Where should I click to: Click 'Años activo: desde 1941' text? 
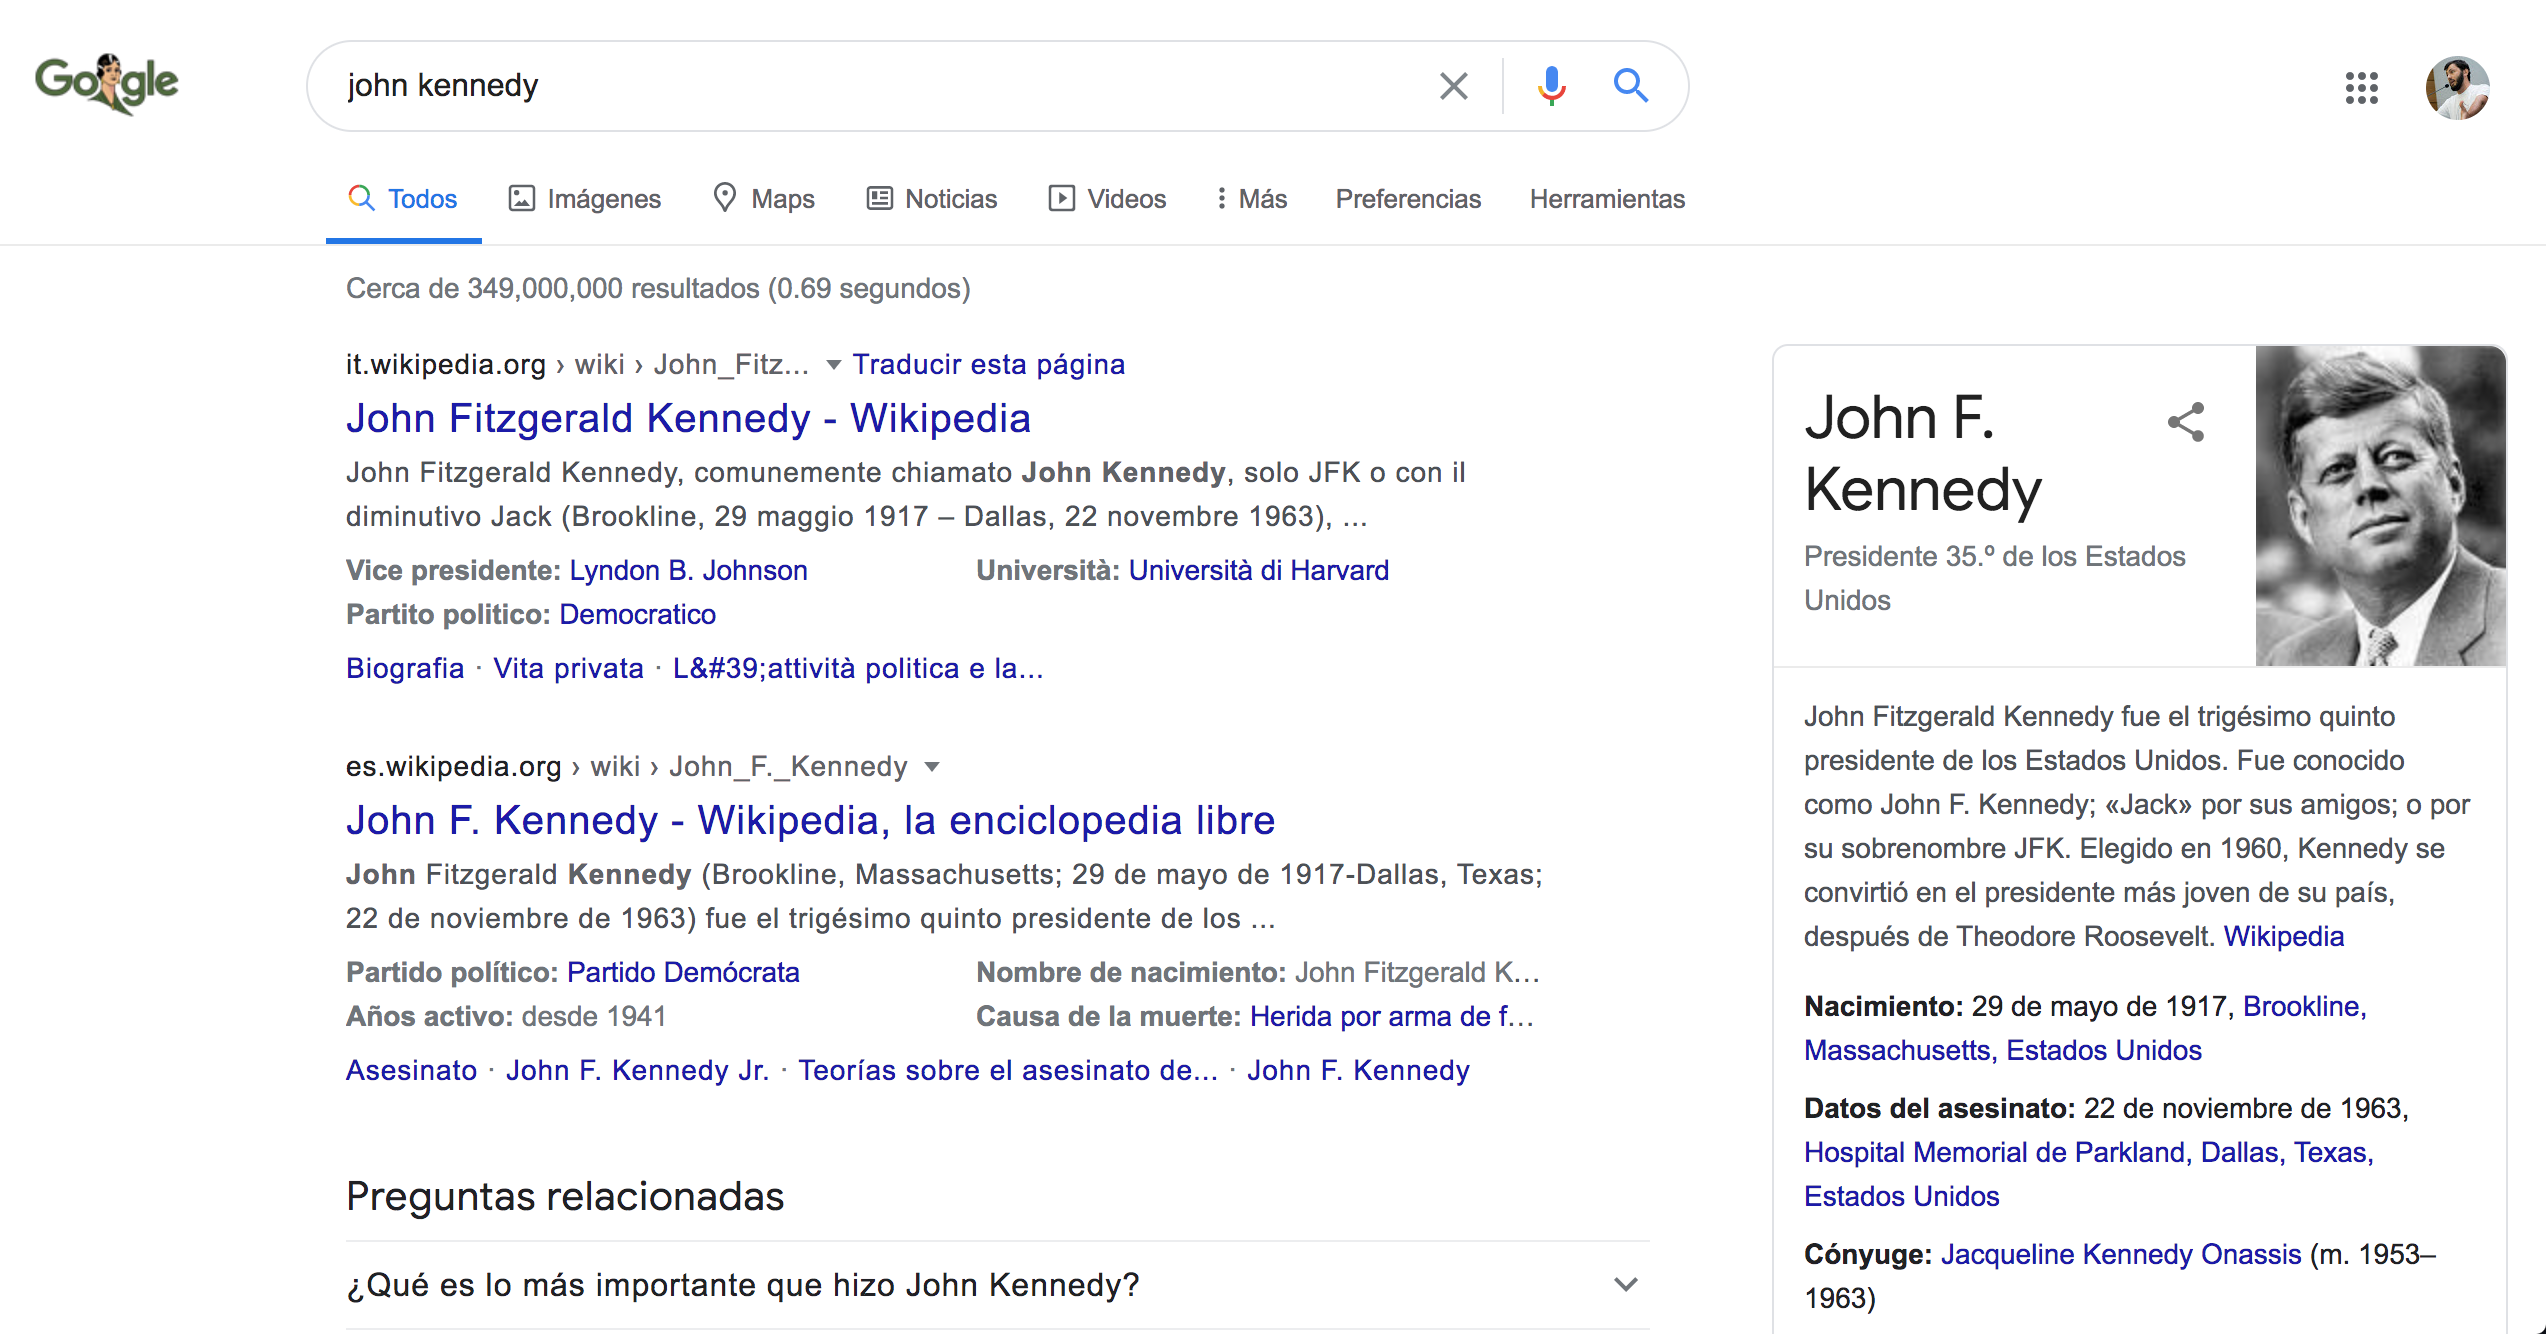[x=506, y=1016]
